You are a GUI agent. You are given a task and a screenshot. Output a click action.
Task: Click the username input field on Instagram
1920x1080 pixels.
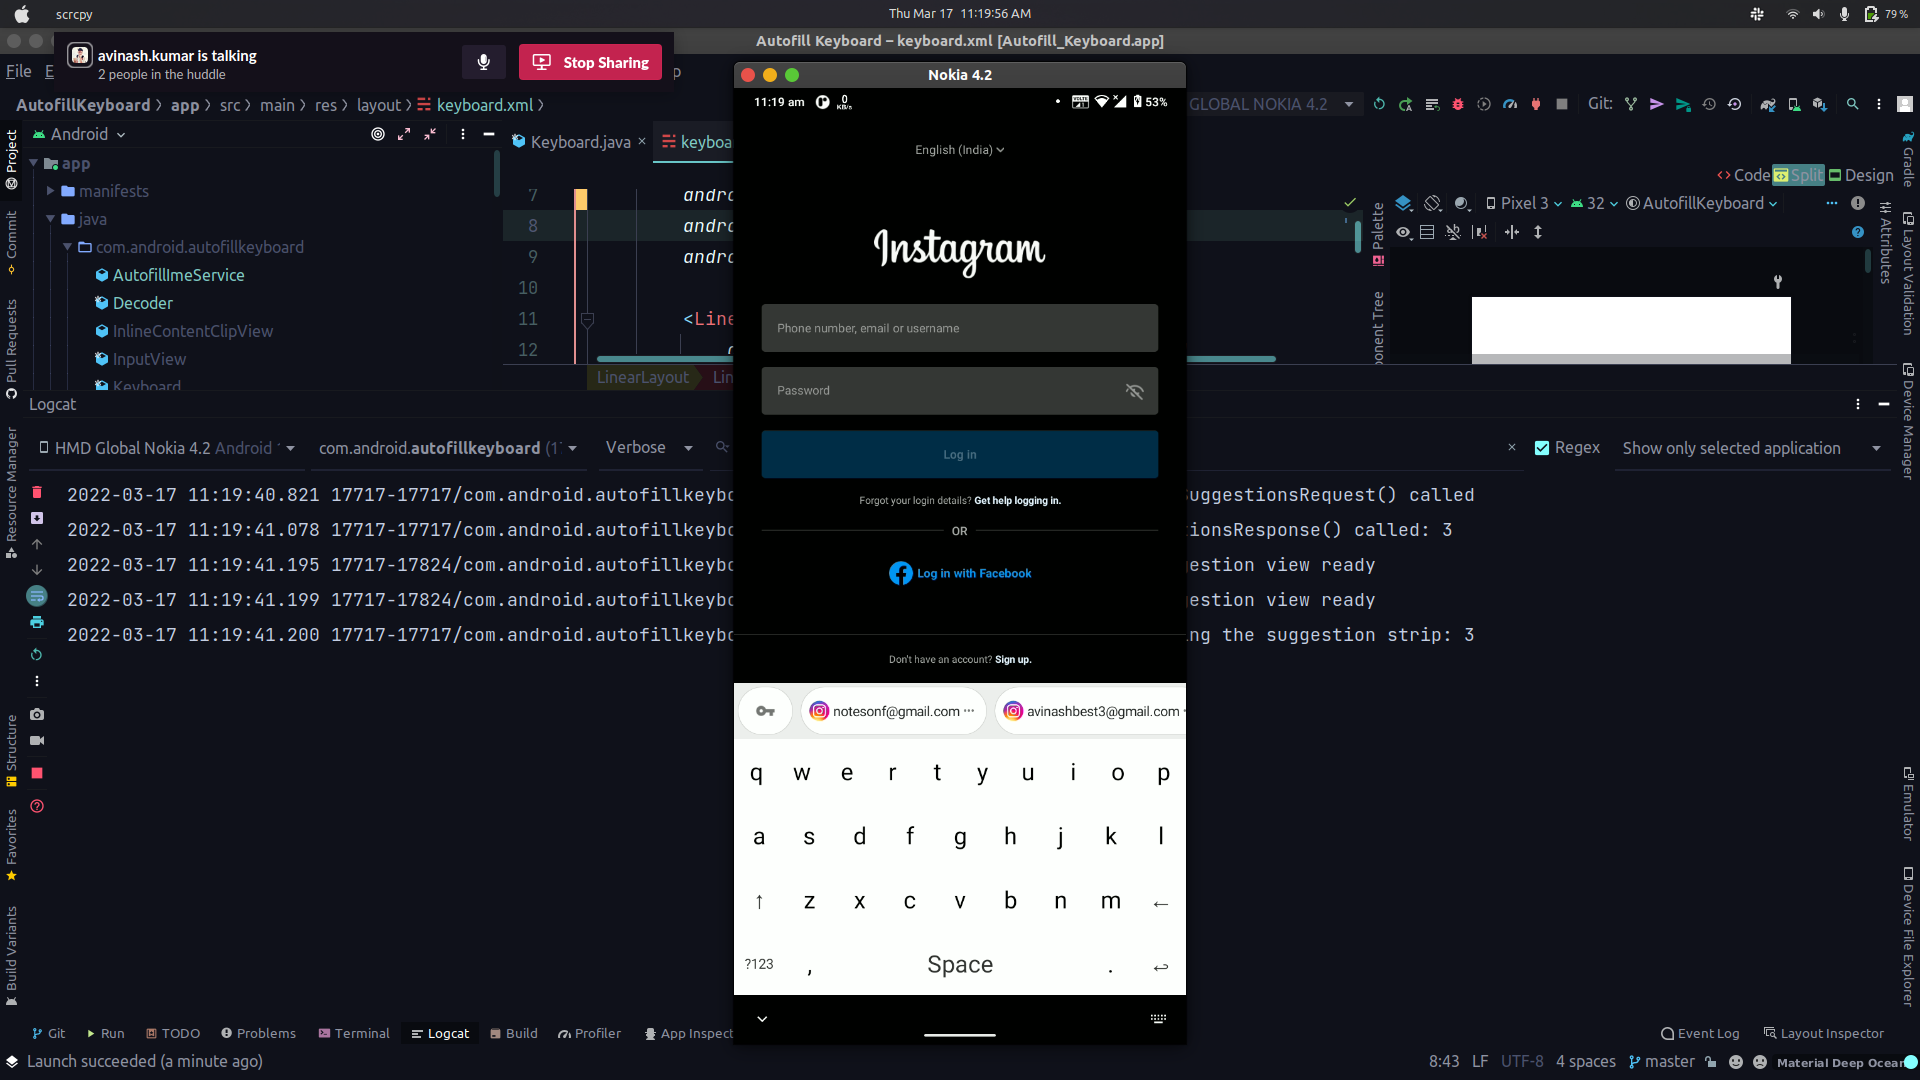tap(959, 328)
